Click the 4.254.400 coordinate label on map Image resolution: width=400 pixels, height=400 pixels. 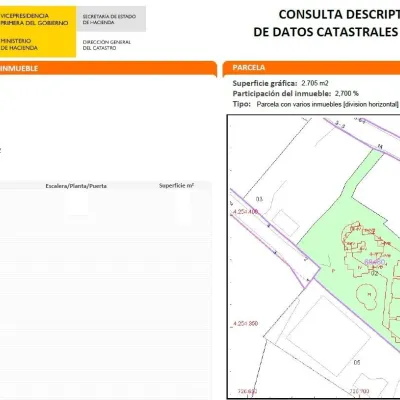click(246, 212)
